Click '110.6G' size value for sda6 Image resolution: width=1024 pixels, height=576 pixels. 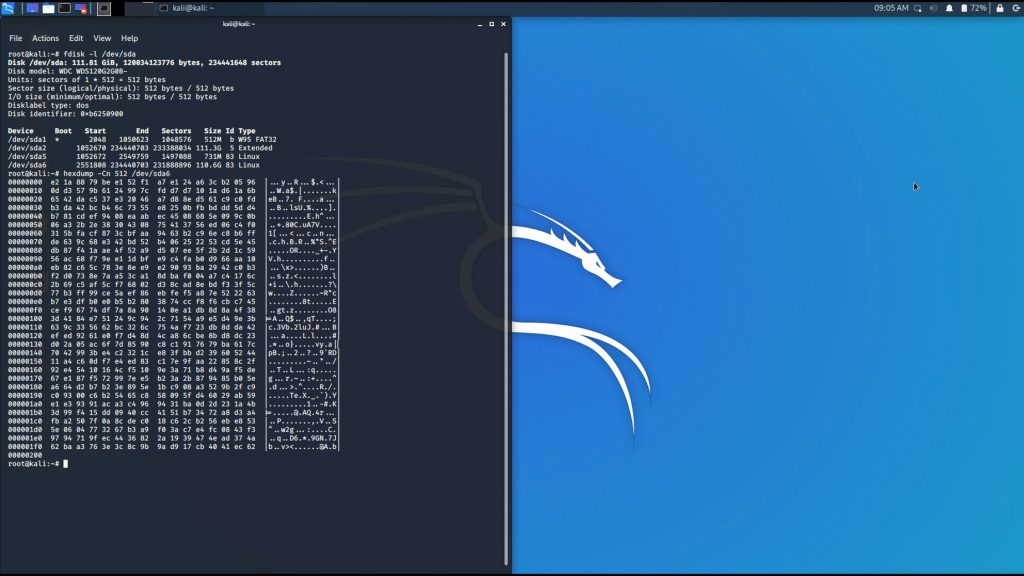(208, 165)
